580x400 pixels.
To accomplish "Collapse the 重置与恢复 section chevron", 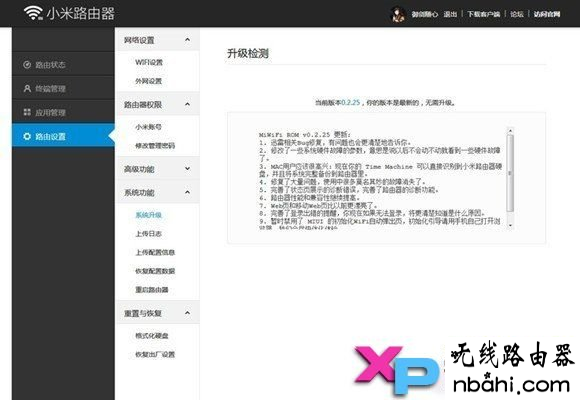I will (188, 313).
